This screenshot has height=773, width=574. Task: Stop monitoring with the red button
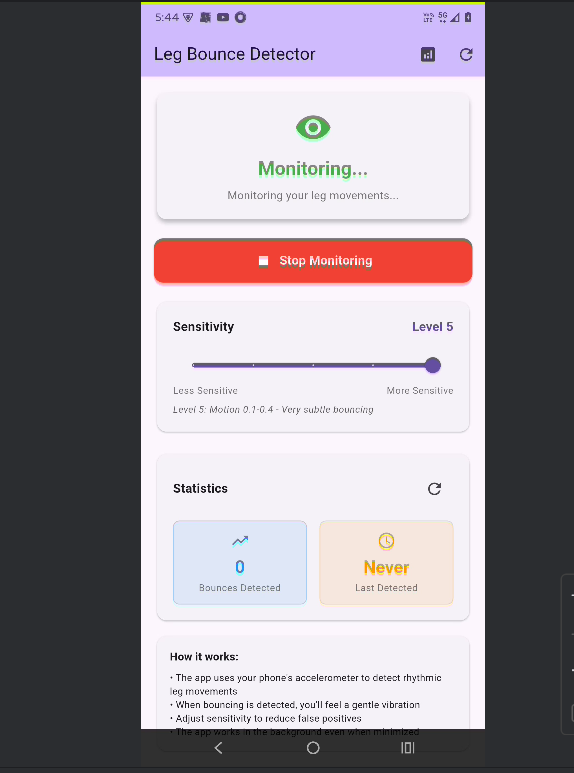(x=313, y=261)
